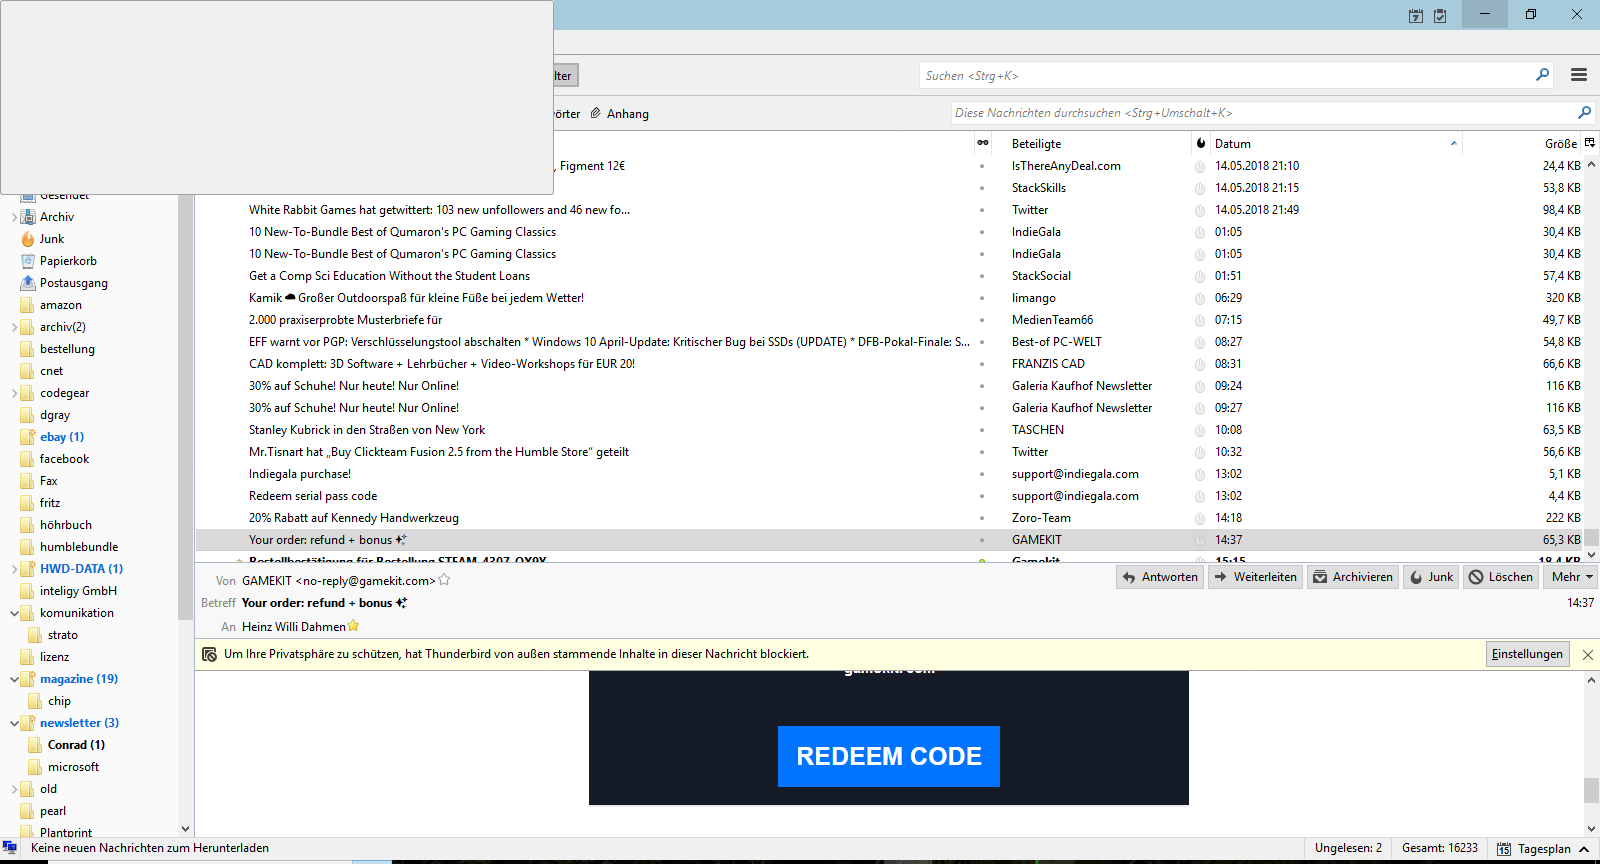Open the Postausgang outbox folder

click(x=73, y=283)
